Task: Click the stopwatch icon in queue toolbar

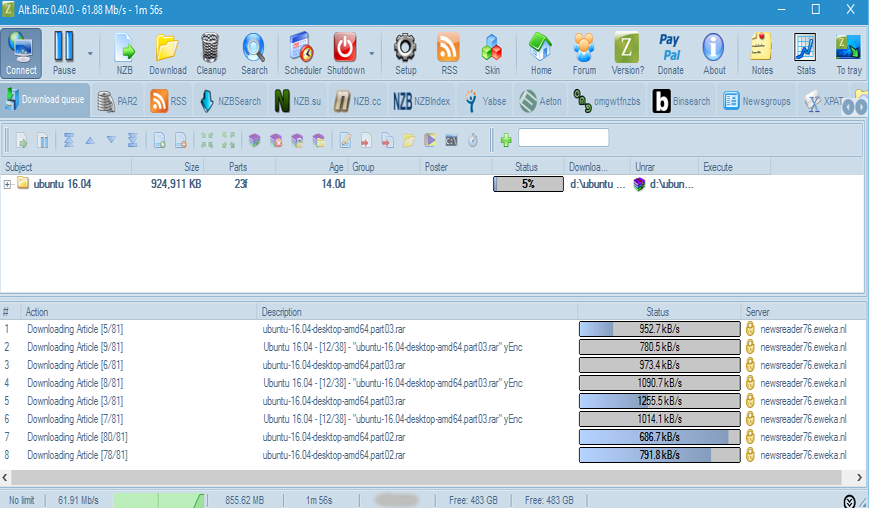Action: (472, 140)
